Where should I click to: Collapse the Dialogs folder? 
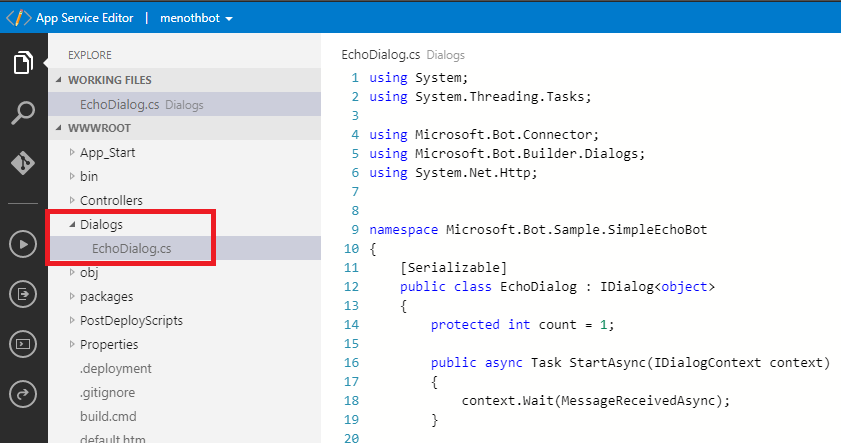pos(72,224)
